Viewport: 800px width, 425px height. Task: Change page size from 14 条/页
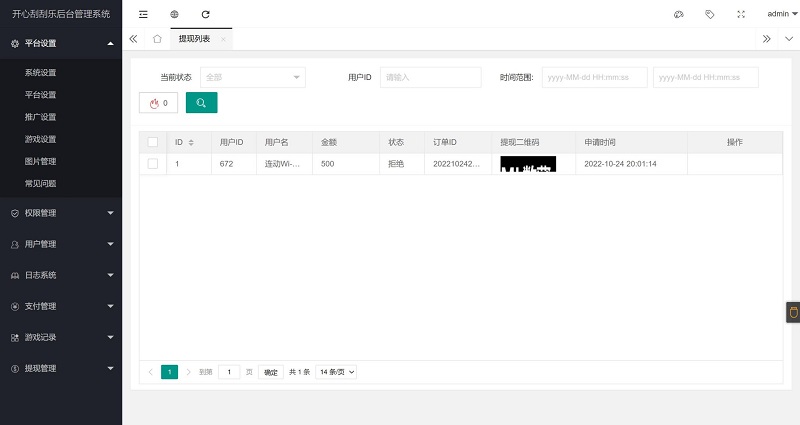click(337, 372)
